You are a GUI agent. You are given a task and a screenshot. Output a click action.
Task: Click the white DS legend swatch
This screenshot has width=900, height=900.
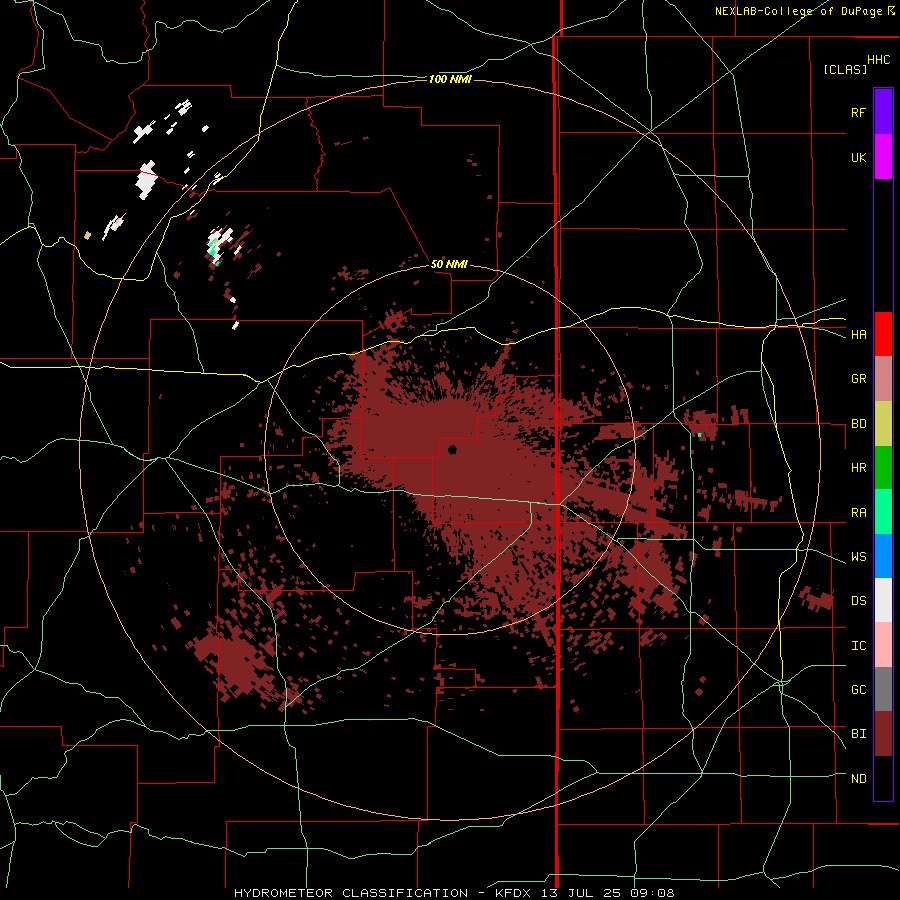pos(883,600)
